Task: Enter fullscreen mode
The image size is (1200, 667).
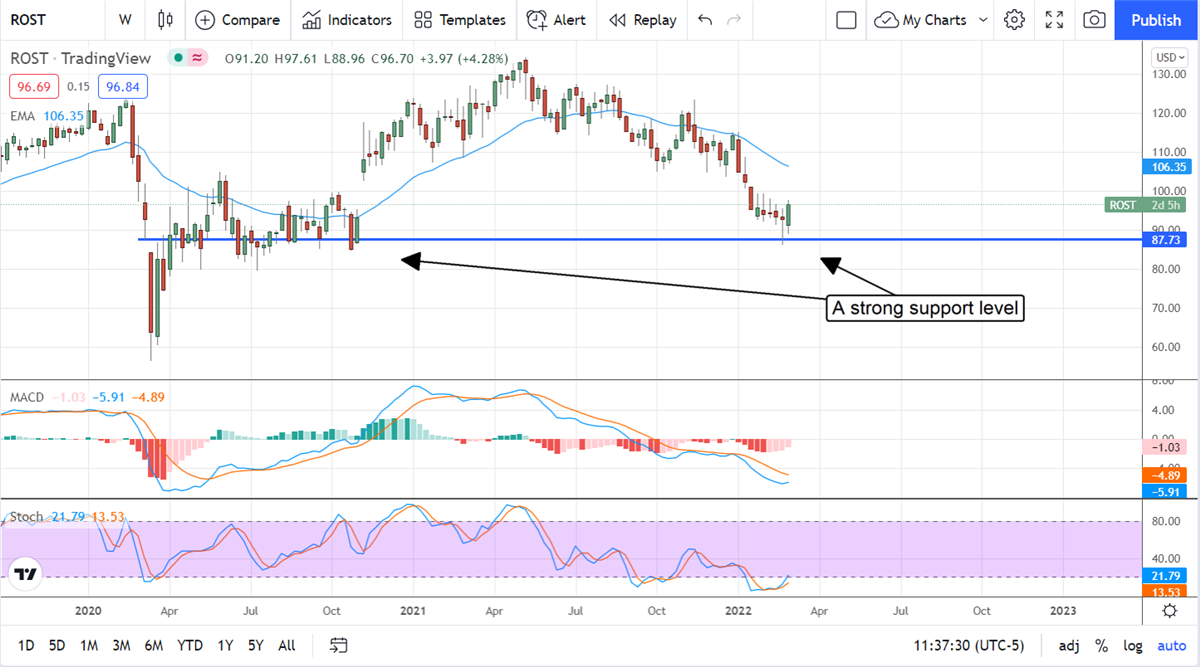Action: (x=1054, y=20)
